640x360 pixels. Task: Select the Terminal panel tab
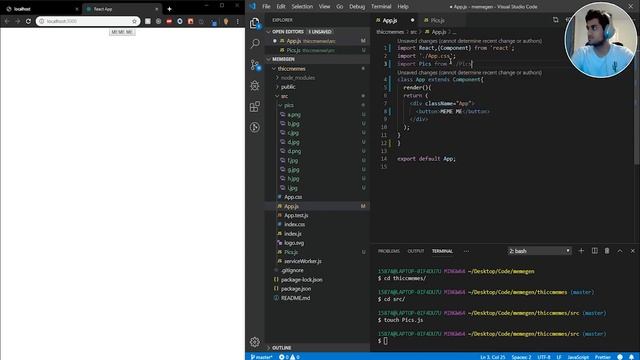point(442,251)
